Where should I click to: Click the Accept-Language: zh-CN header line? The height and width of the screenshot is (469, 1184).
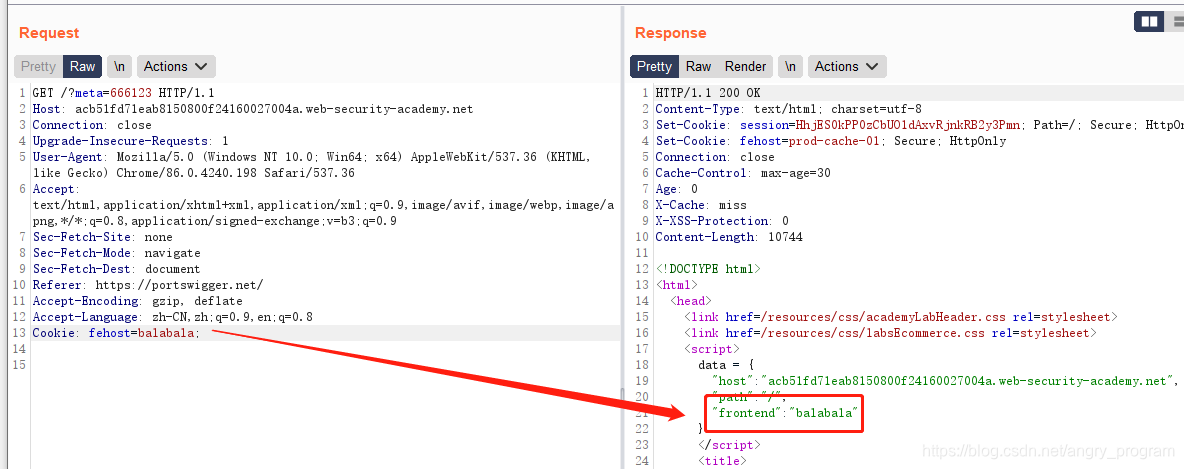(x=172, y=317)
